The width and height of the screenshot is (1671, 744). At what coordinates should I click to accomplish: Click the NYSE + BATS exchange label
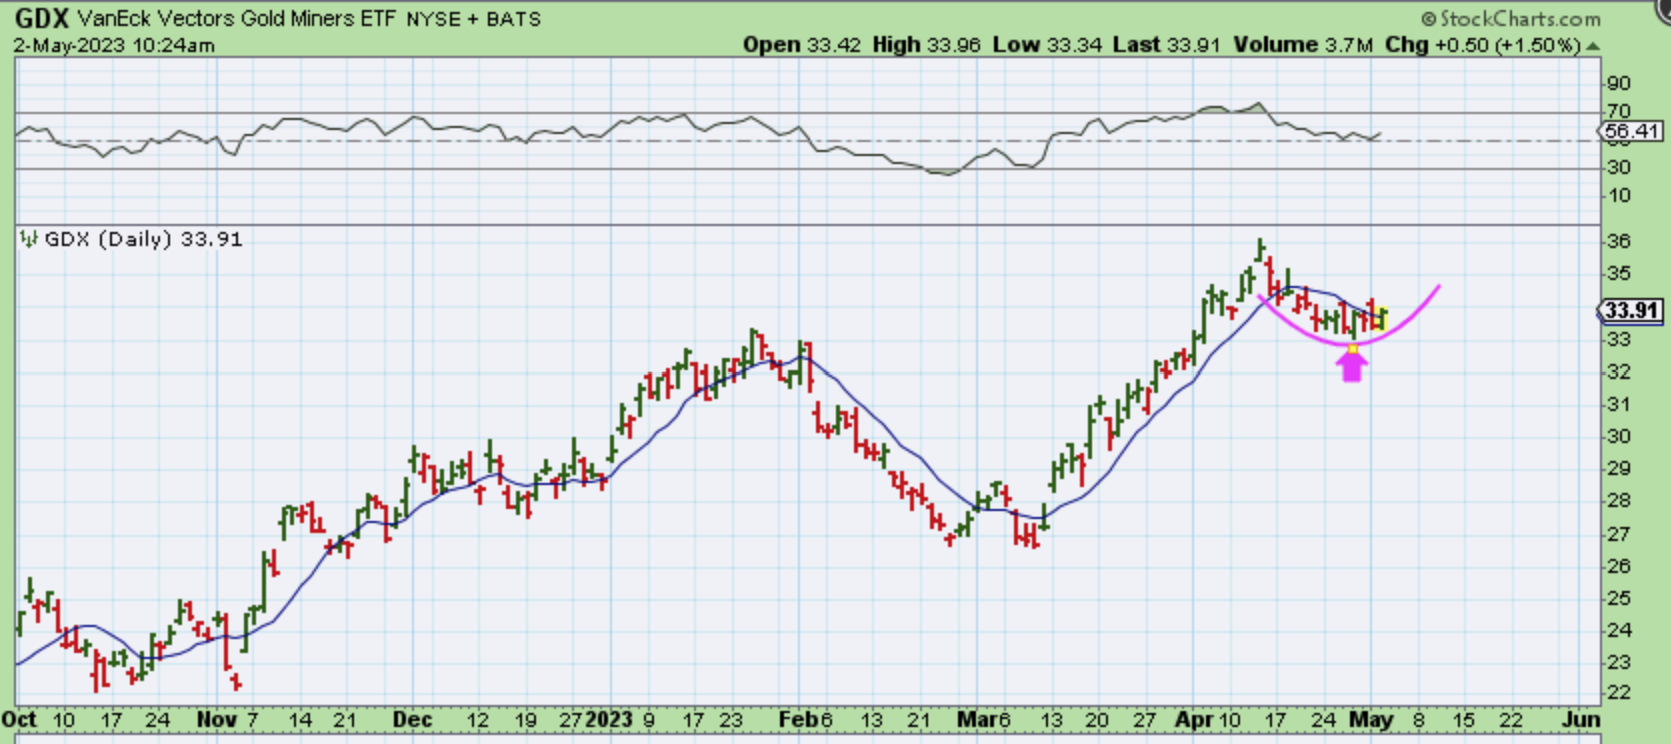point(473,19)
